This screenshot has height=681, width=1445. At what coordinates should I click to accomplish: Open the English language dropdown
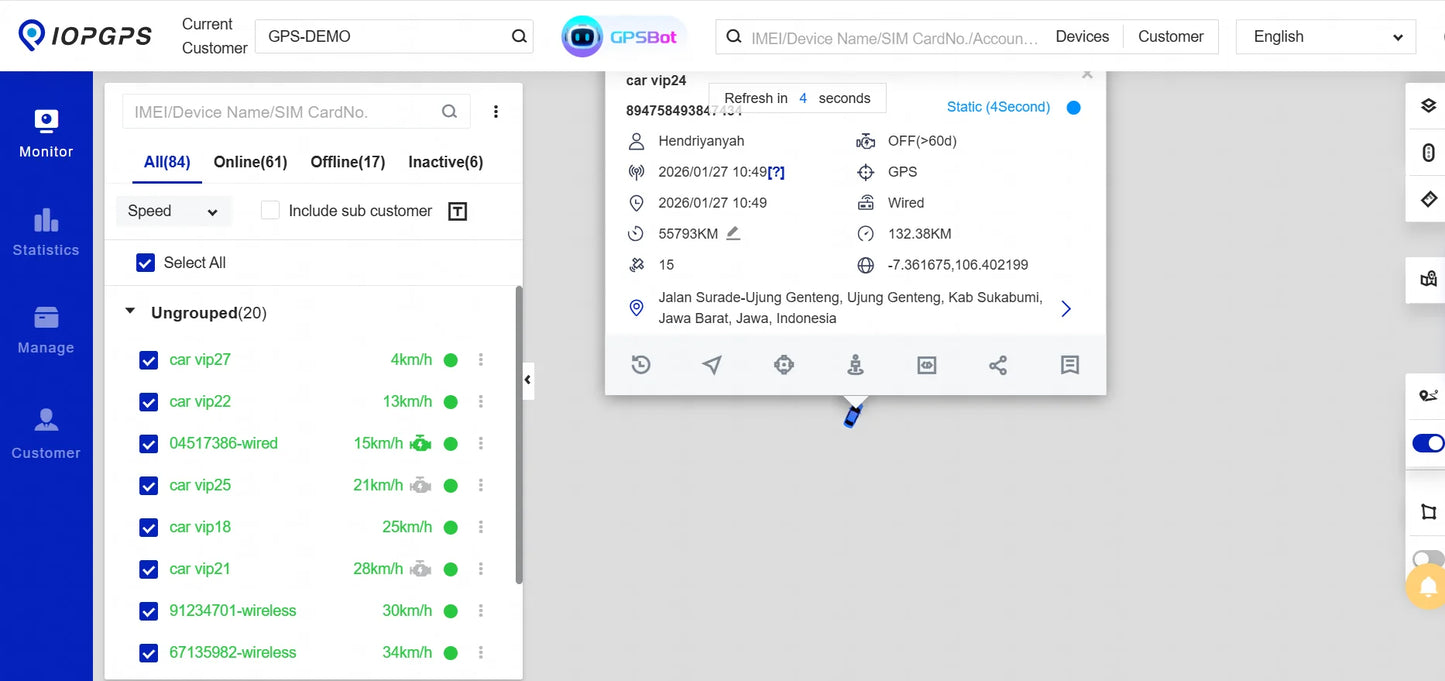coord(1326,37)
